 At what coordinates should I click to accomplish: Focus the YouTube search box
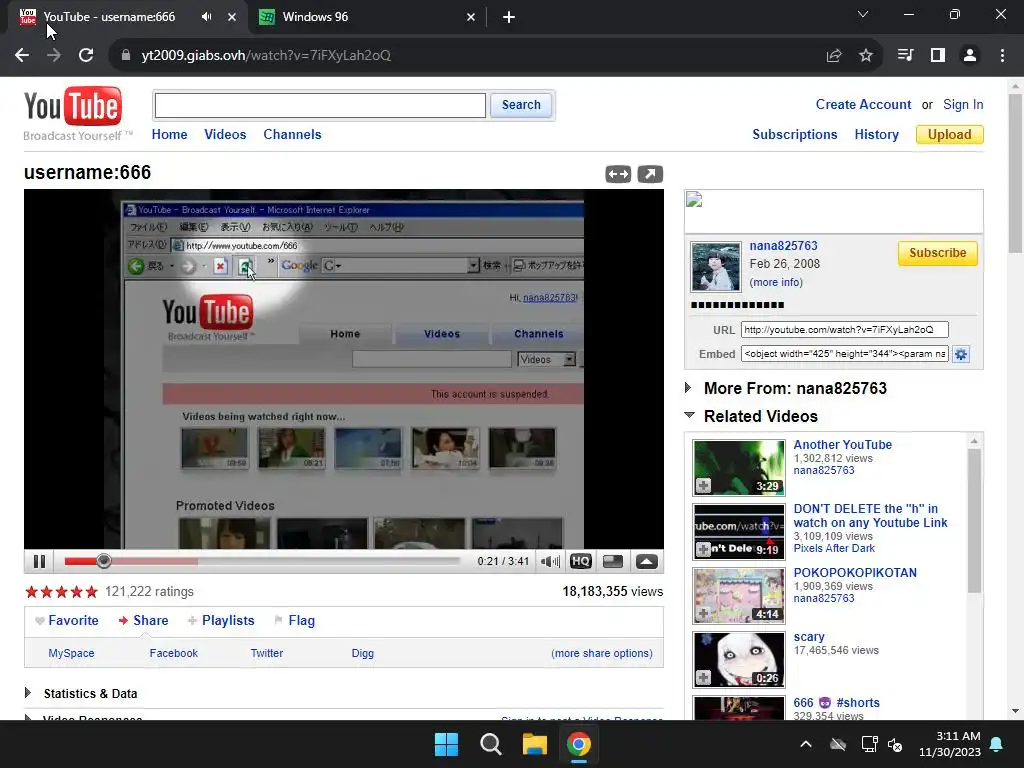click(320, 105)
